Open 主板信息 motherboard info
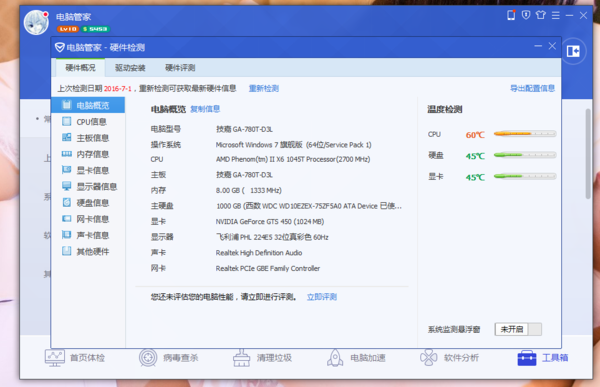600x387 pixels. pyautogui.click(x=88, y=138)
